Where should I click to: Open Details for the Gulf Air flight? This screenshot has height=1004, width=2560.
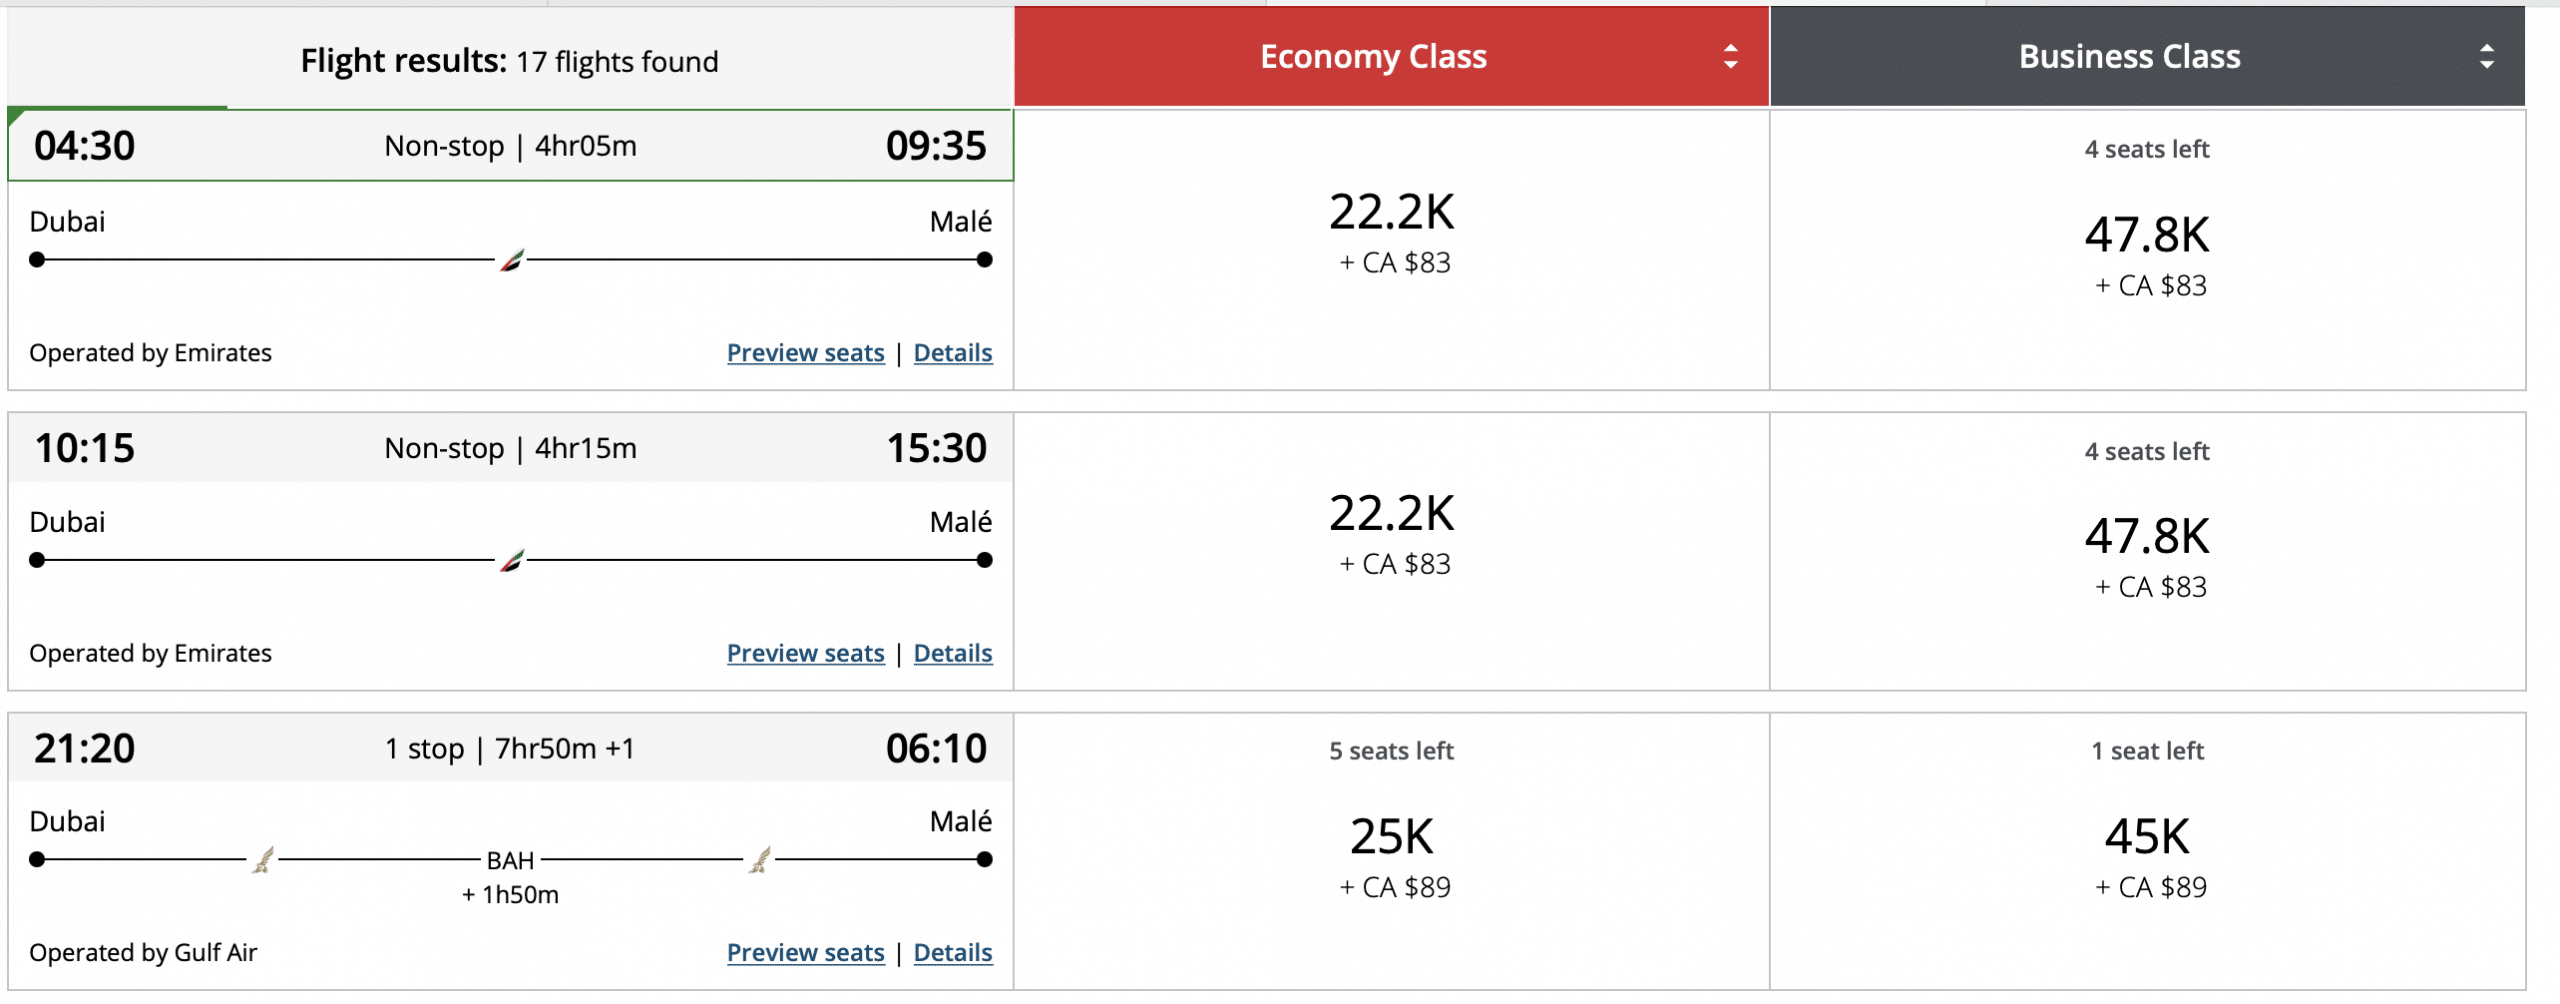coord(953,953)
